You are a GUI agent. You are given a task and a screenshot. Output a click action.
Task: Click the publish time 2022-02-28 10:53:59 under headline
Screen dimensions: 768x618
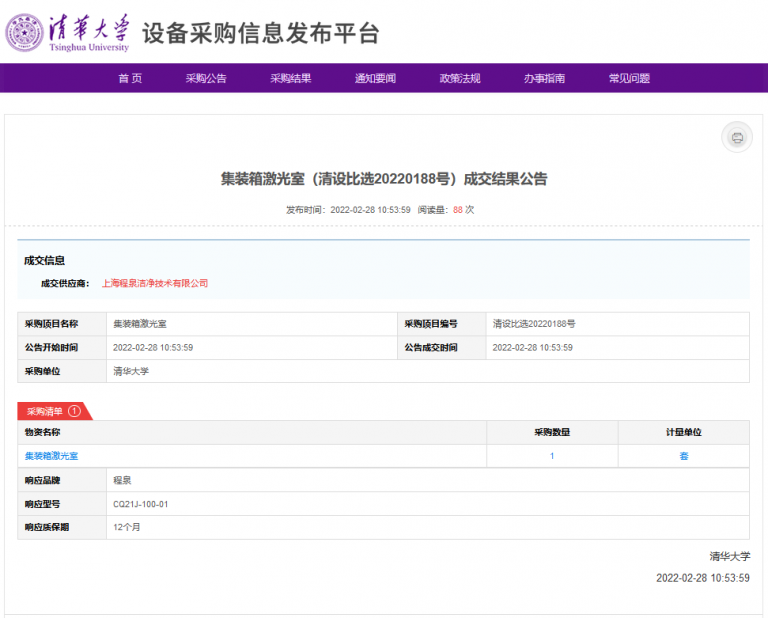pyautogui.click(x=370, y=210)
